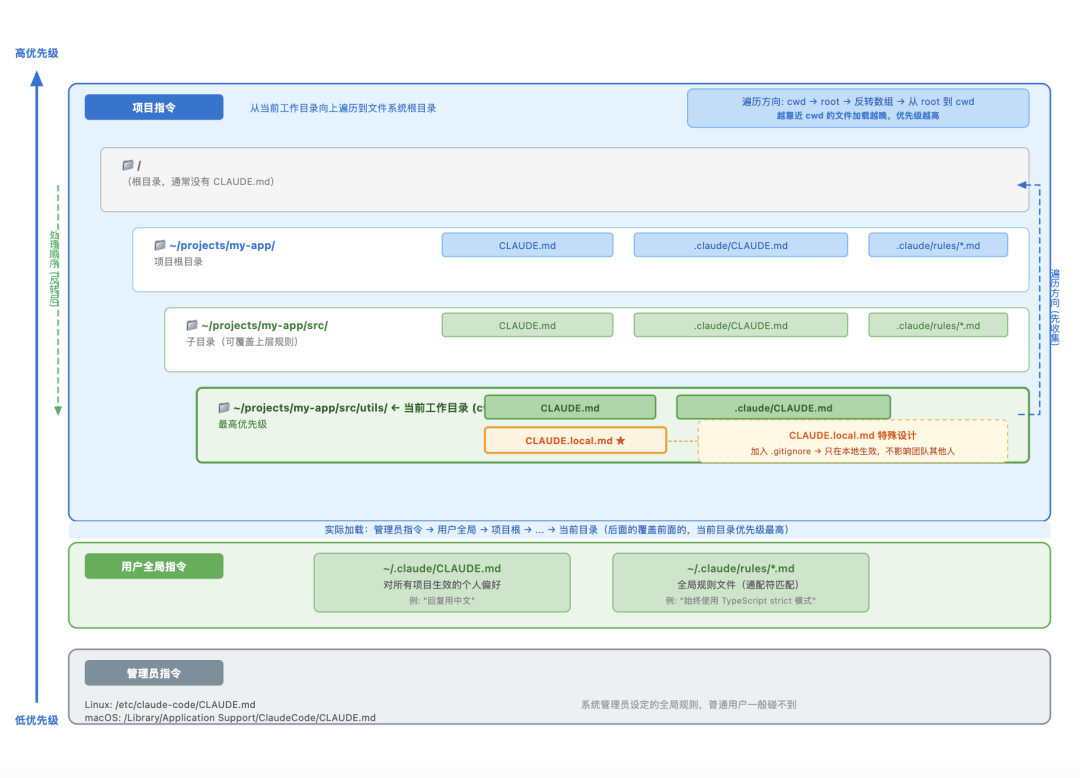This screenshot has height=778, width=1080.
Task: Select the green 用户全局指令 label button
Action: 154,566
